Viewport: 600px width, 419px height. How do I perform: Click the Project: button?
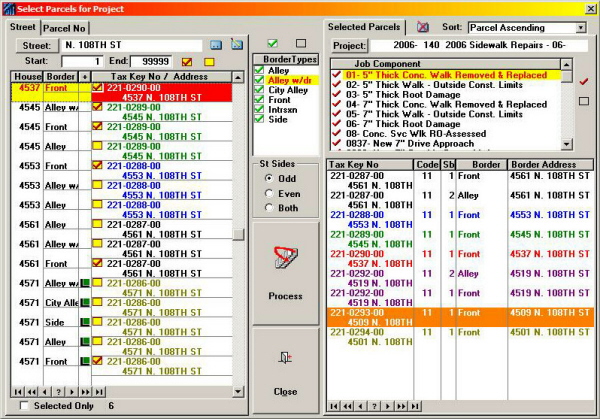pos(349,46)
